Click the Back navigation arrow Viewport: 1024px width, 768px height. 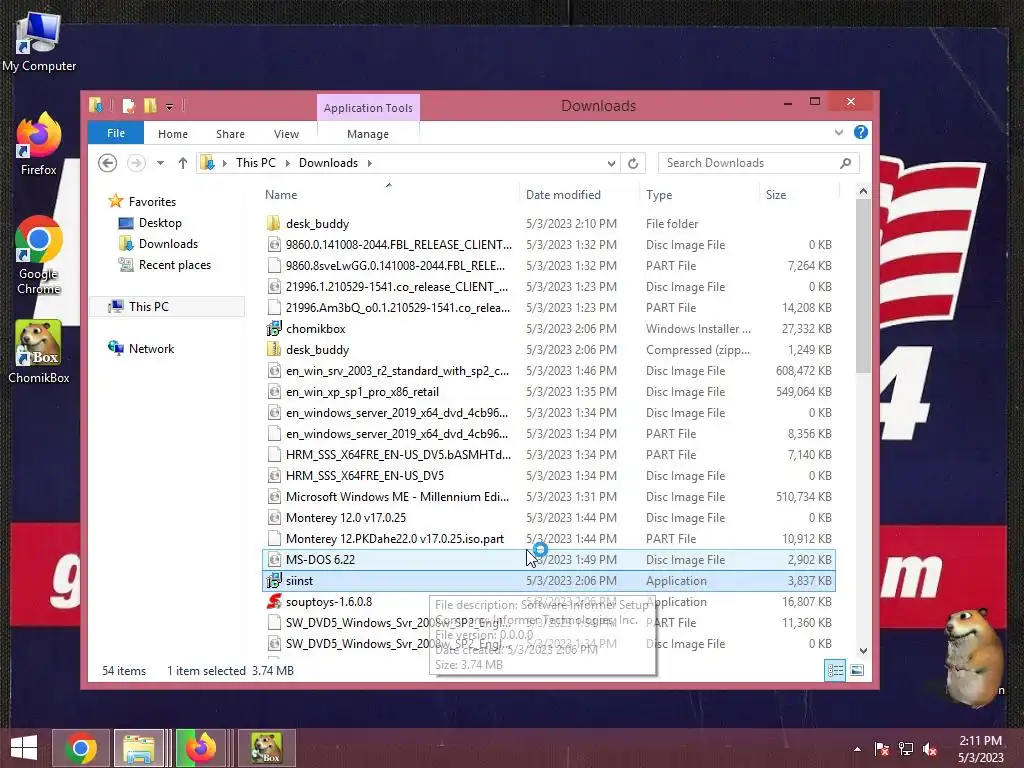[x=108, y=163]
